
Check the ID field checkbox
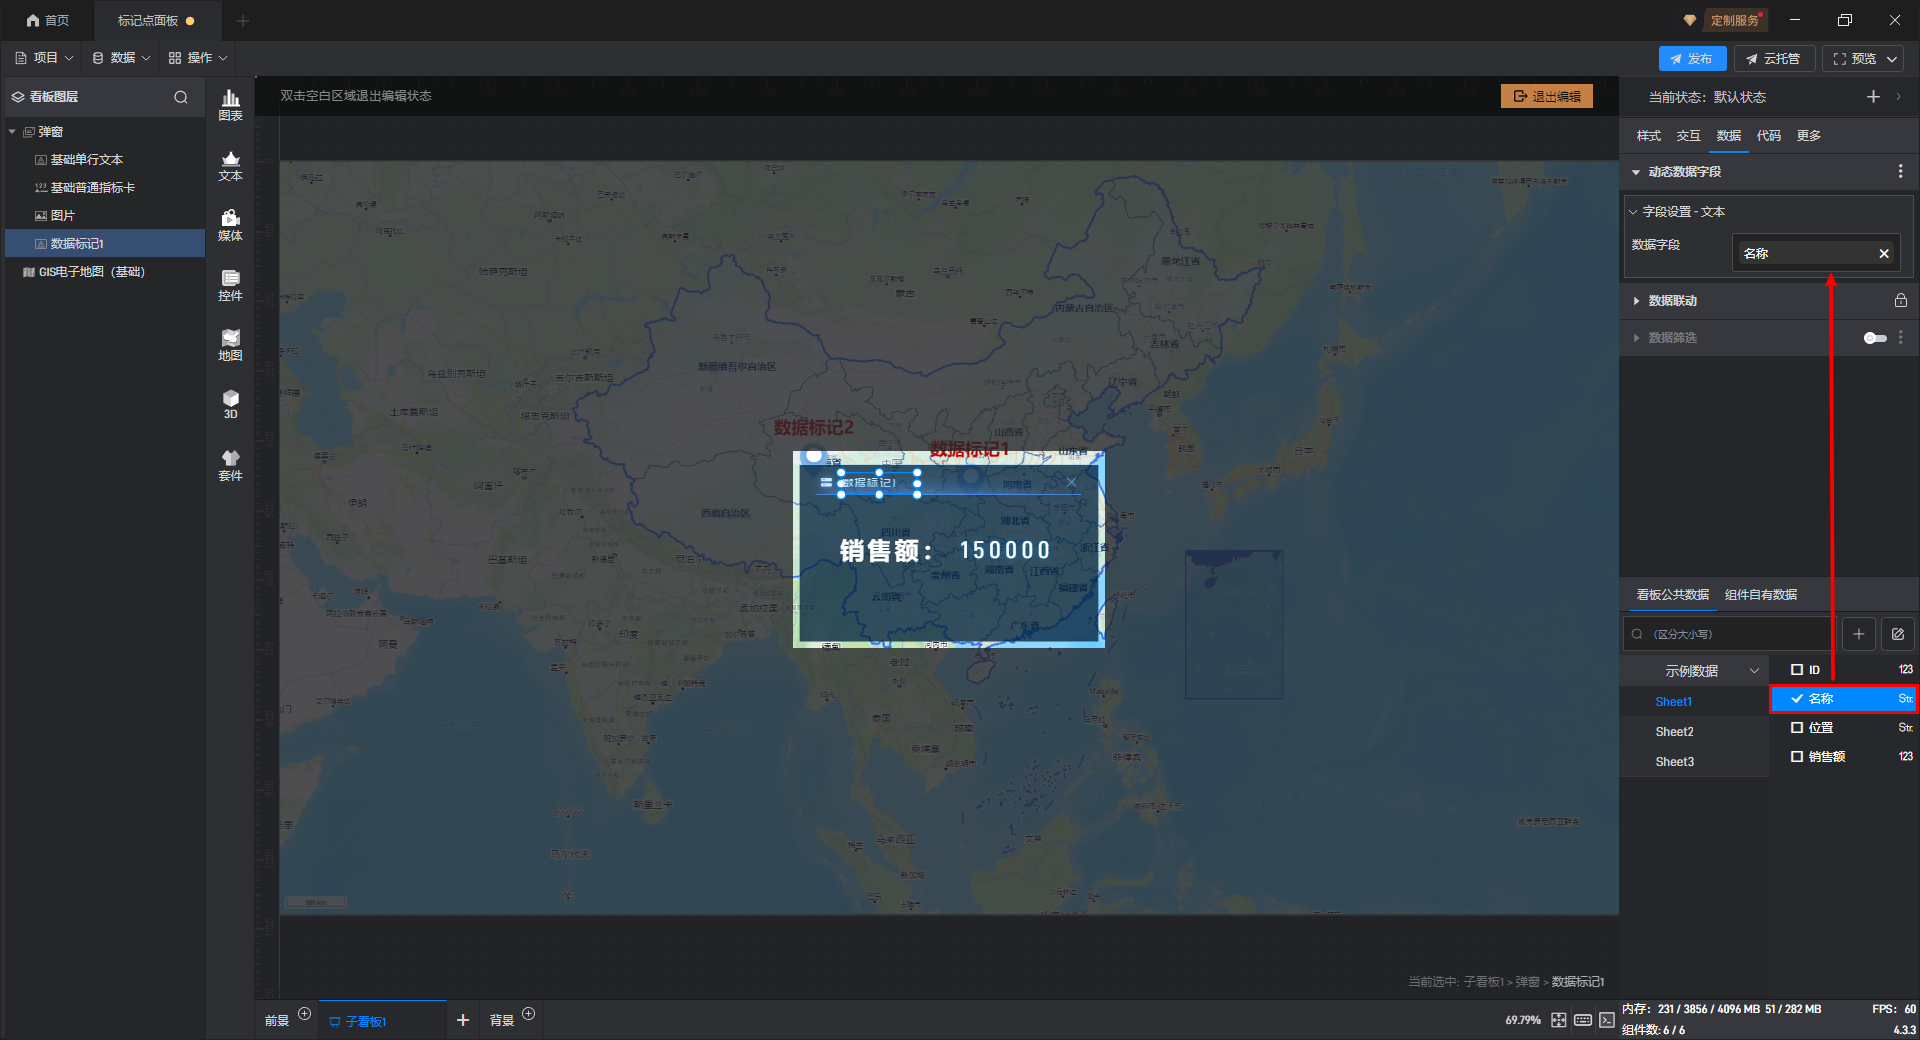(x=1797, y=670)
